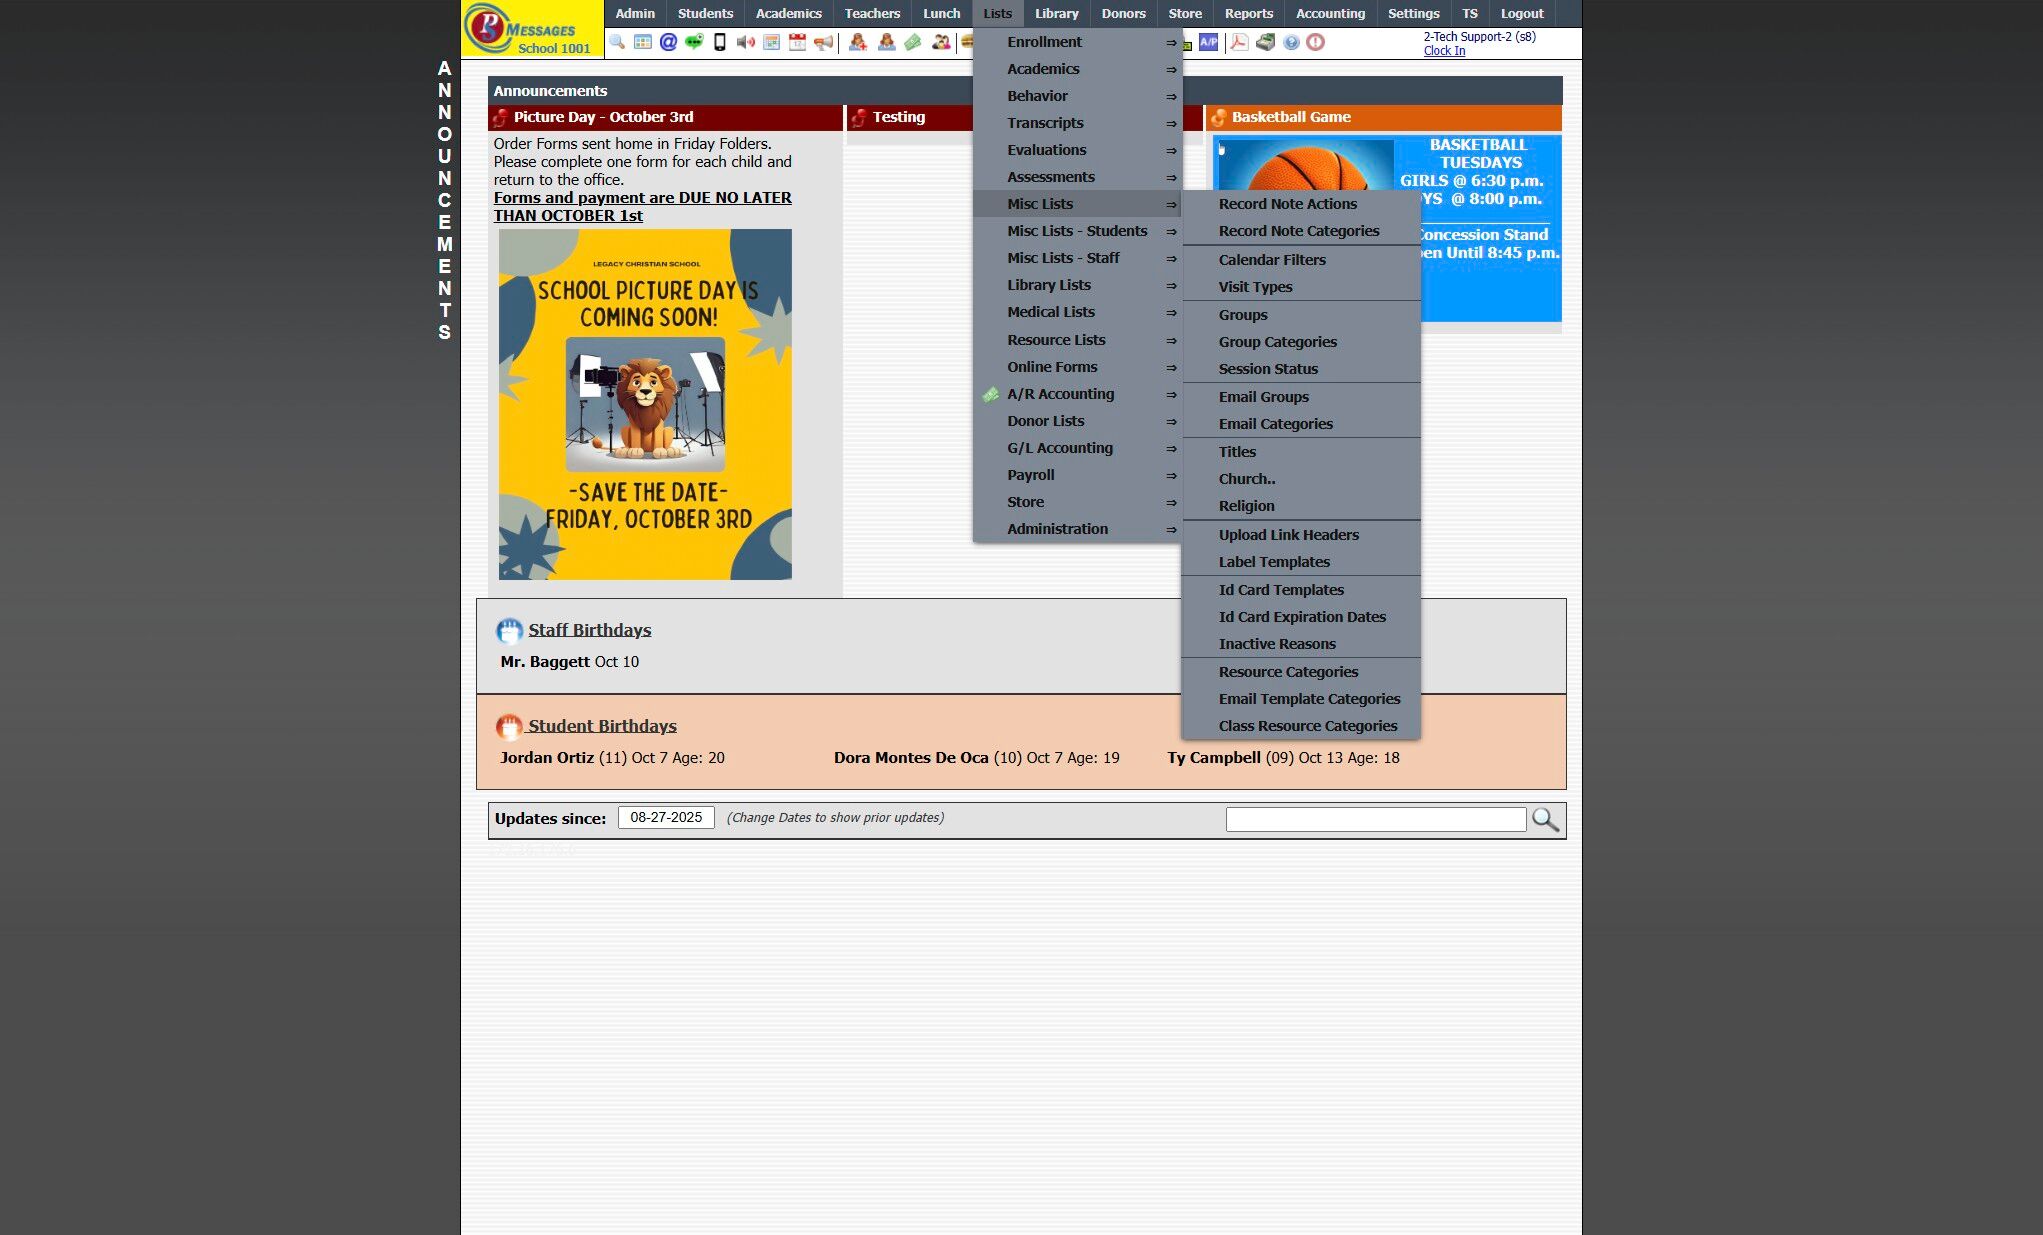Click the PDF document toolbar icon

[x=1239, y=42]
